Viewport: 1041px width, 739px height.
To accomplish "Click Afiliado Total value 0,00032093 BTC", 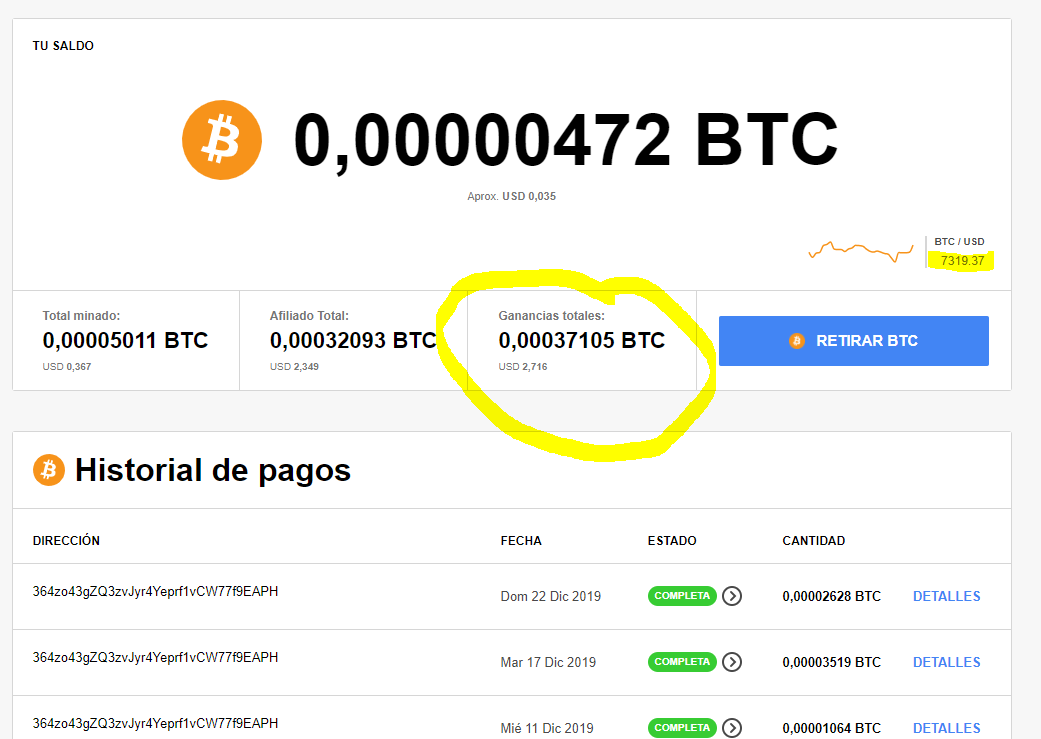I will pyautogui.click(x=353, y=340).
